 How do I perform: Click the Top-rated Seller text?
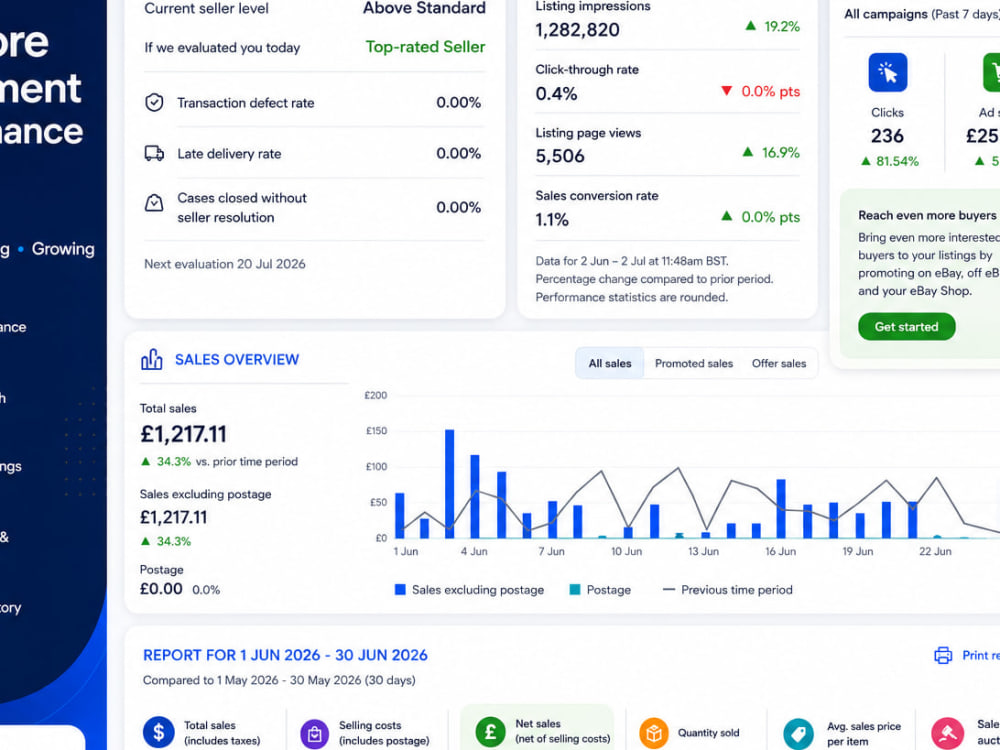click(425, 47)
